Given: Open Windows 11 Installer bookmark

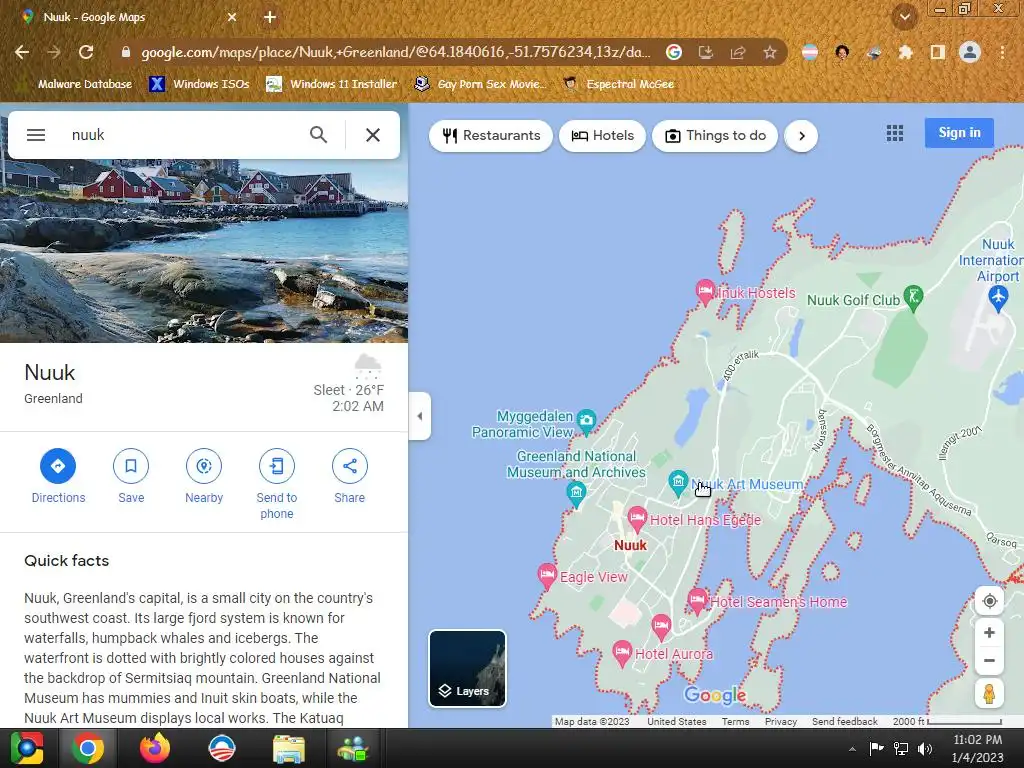Looking at the screenshot, I should coord(332,84).
